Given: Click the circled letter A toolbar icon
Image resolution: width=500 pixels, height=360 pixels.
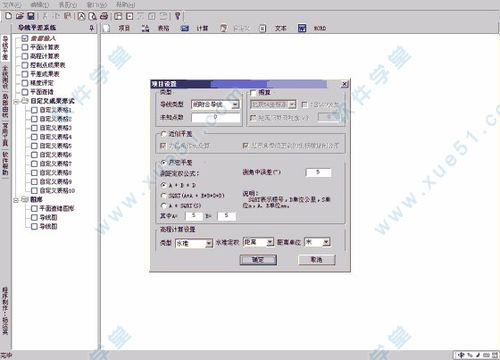Looking at the screenshot, I should point(81,16).
